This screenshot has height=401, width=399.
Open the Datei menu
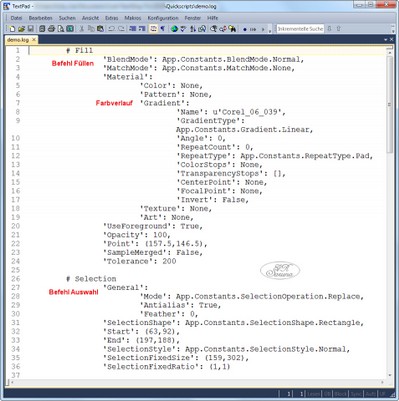tap(16, 18)
